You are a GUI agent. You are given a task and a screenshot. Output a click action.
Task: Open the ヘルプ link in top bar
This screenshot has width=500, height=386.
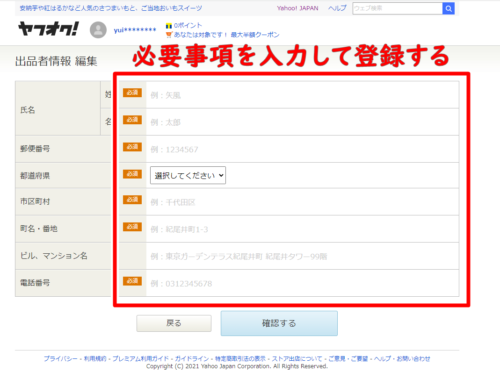click(337, 8)
